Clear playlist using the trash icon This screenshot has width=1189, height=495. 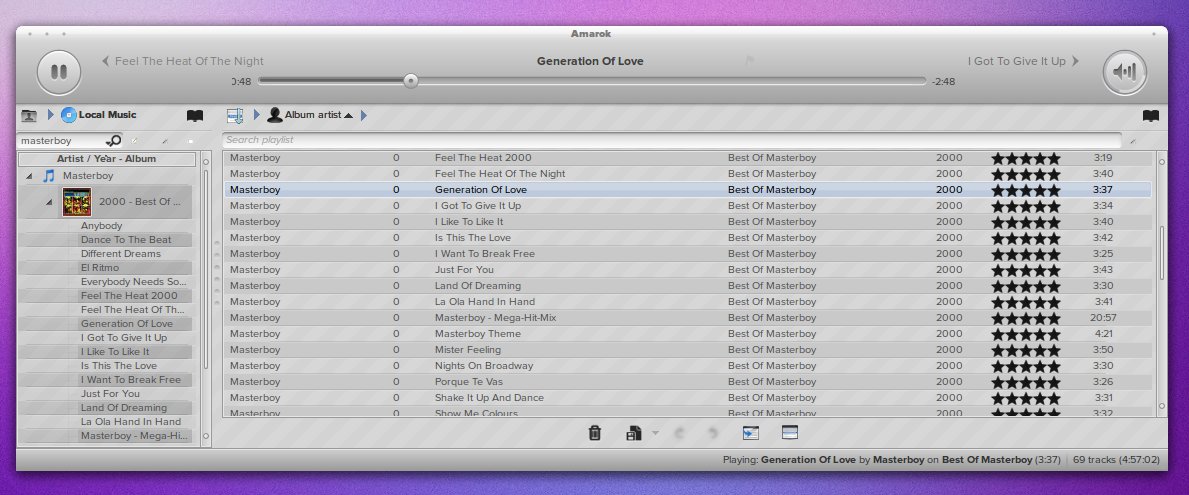pyautogui.click(x=595, y=433)
